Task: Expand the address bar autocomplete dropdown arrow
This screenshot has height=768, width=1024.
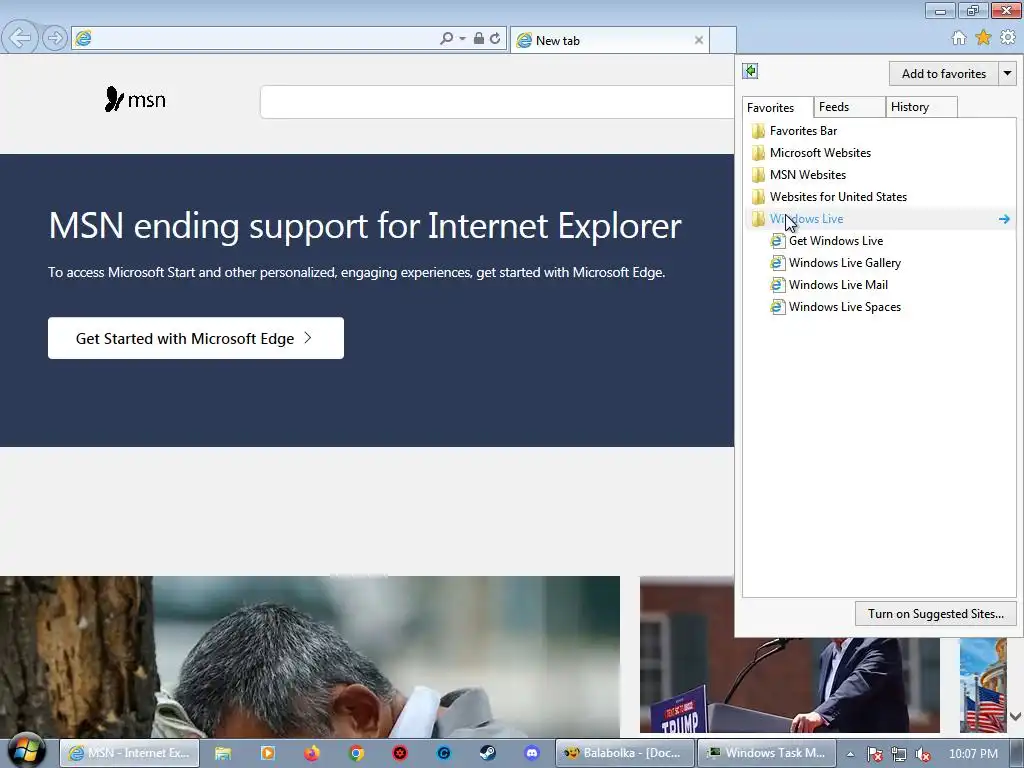Action: [462, 39]
